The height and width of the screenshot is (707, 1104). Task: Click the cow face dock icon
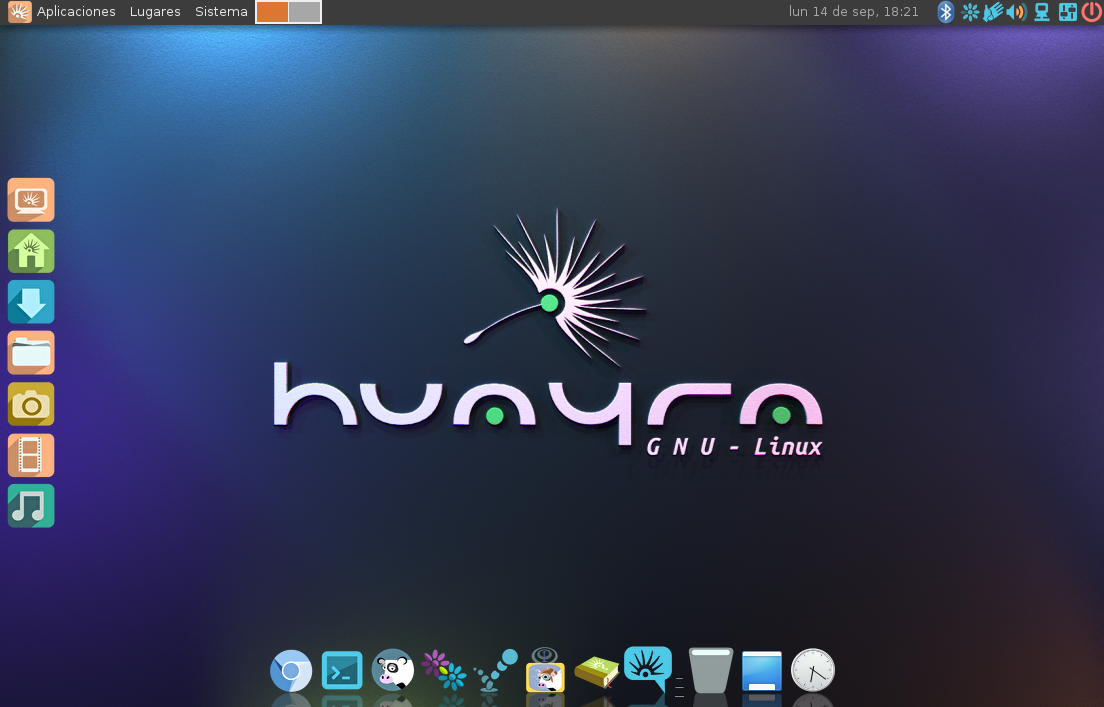[x=393, y=670]
